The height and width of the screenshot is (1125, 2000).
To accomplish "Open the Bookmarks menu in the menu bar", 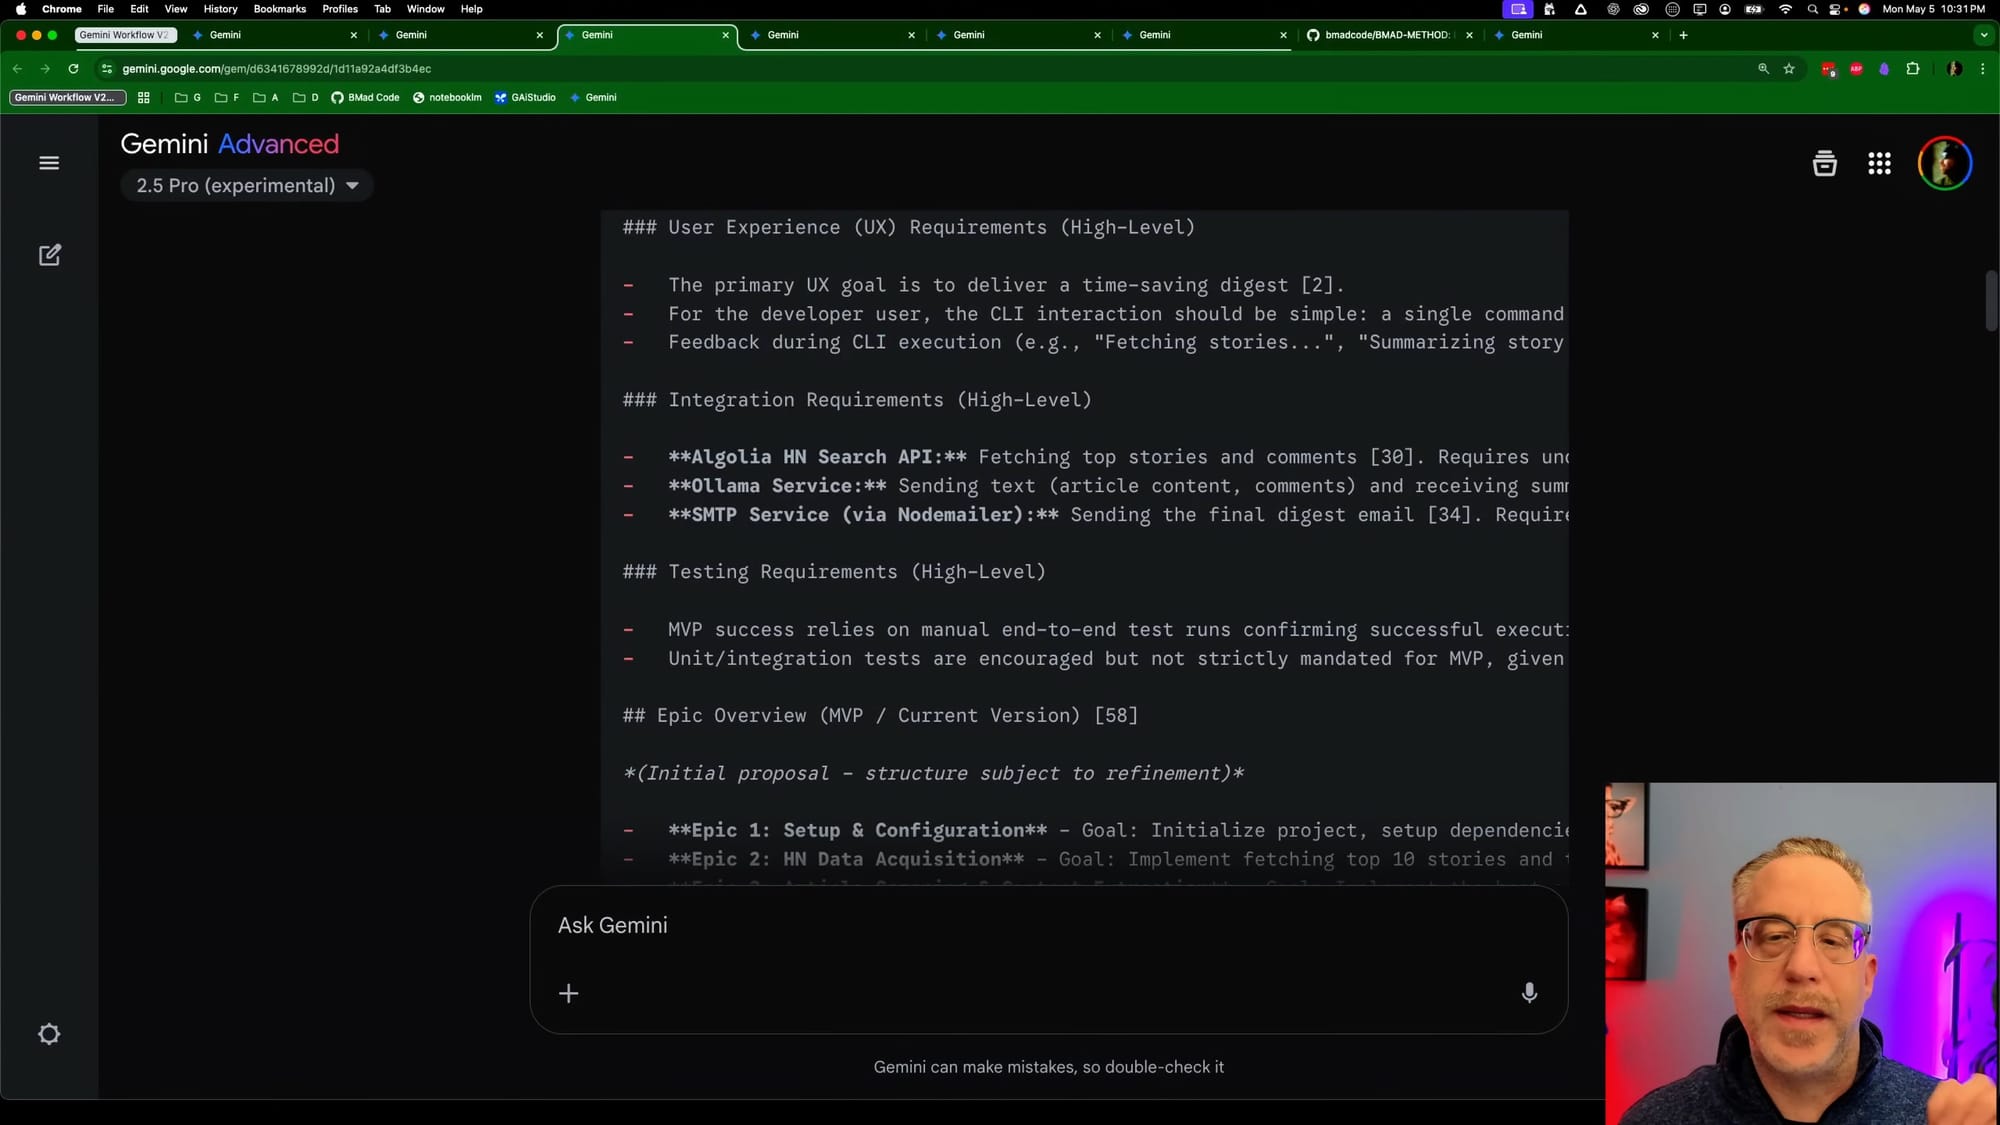I will click(279, 9).
